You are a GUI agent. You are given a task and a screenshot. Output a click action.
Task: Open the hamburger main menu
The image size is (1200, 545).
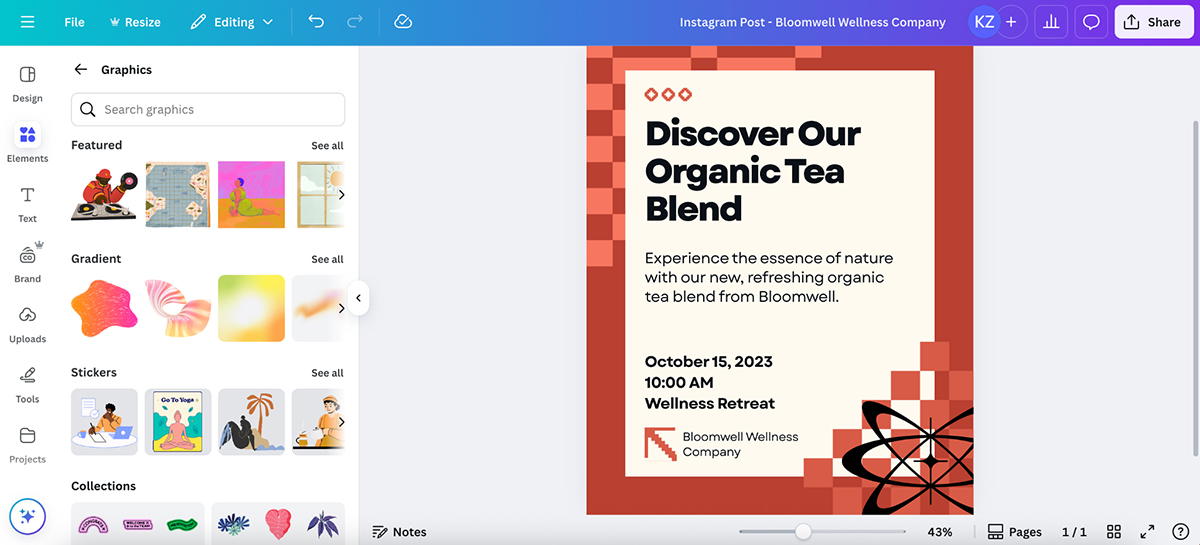pyautogui.click(x=27, y=22)
